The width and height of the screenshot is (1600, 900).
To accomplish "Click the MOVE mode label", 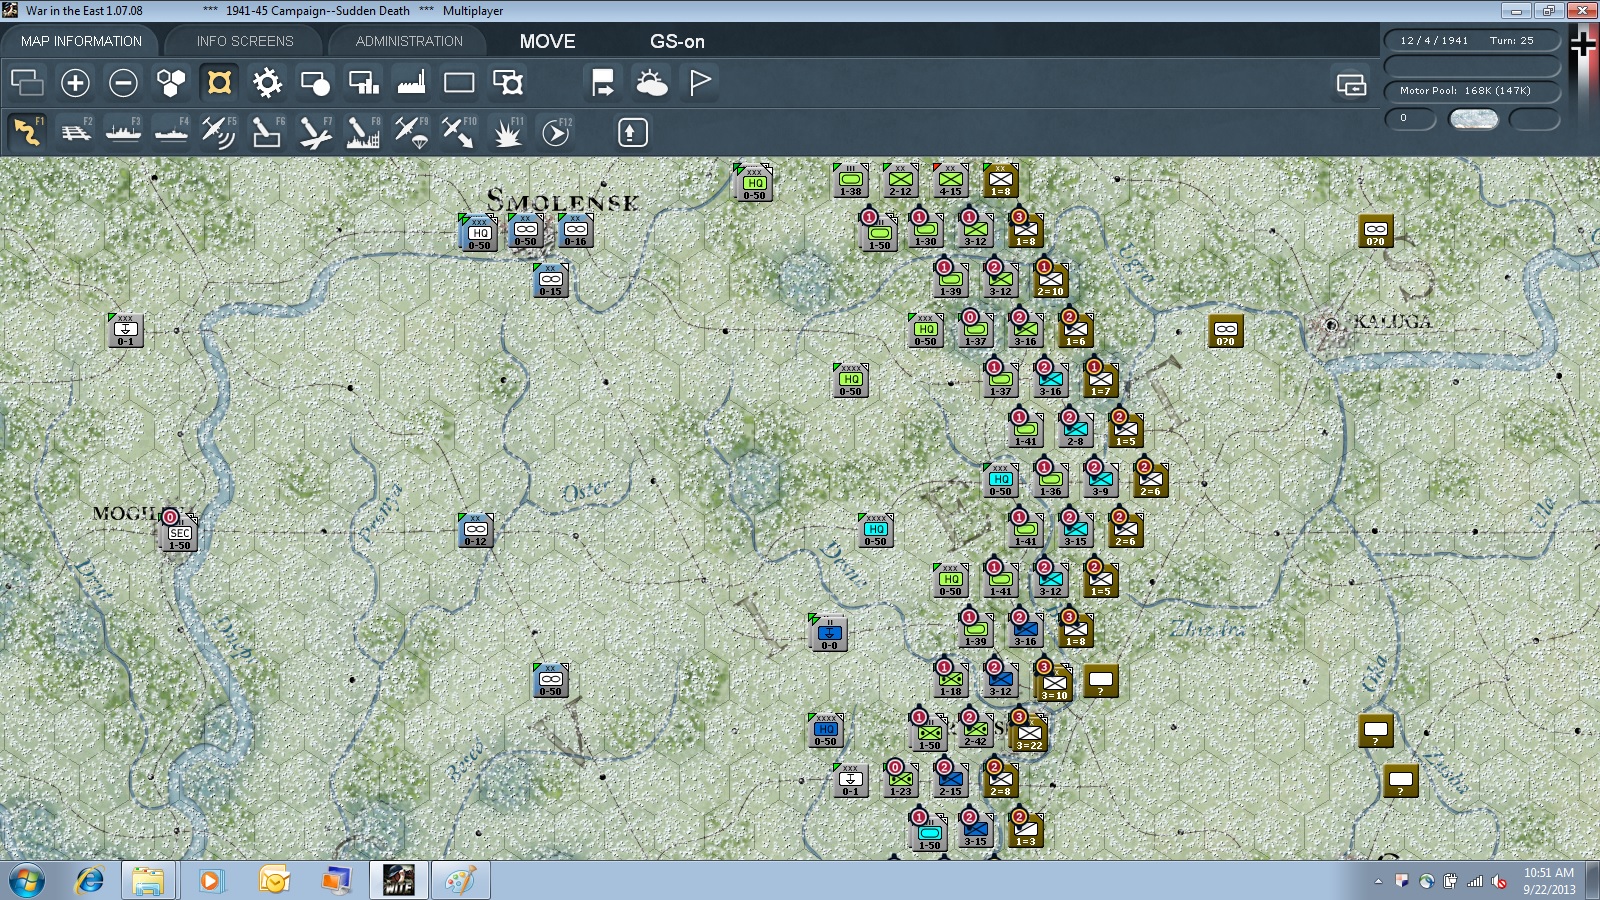I will 547,41.
